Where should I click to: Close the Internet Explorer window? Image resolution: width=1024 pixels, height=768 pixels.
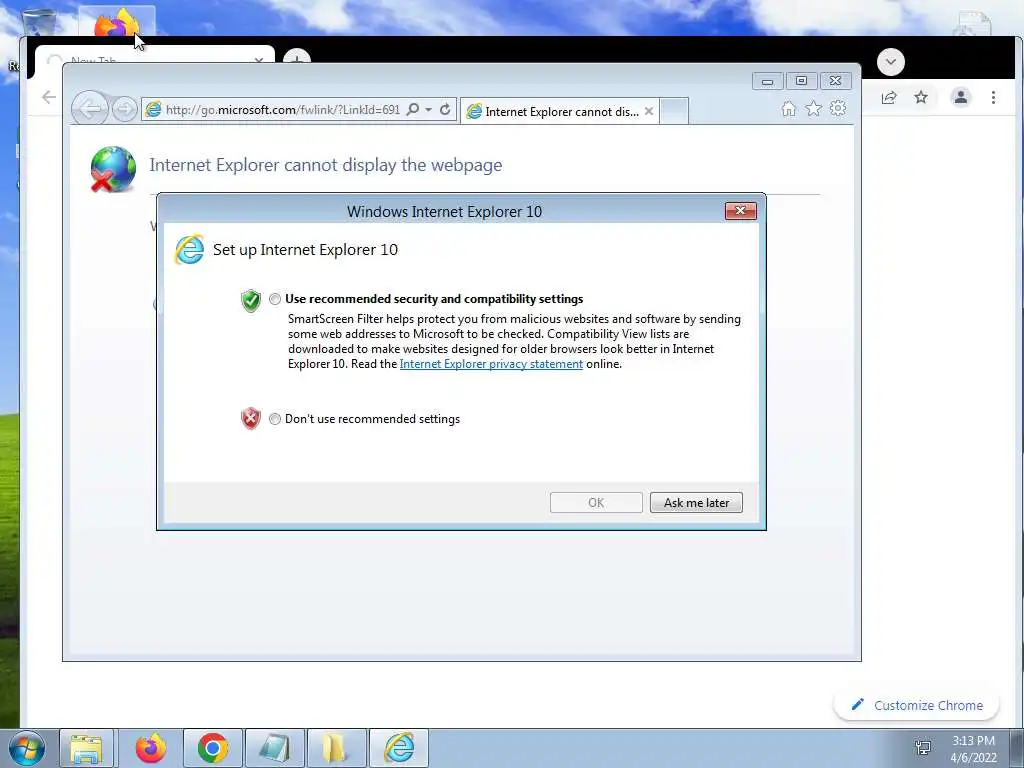coord(835,81)
